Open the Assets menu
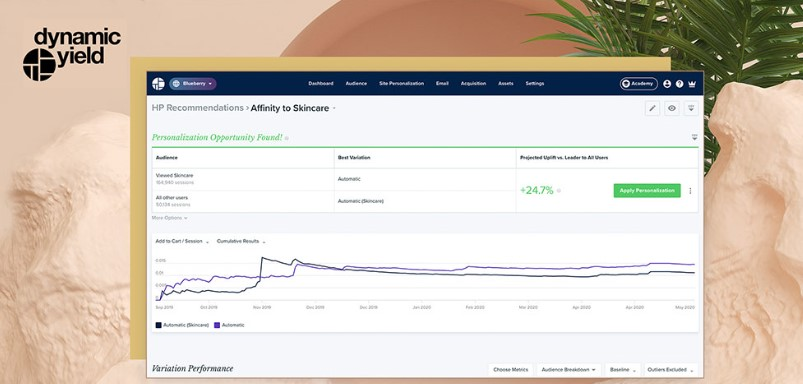 tap(505, 83)
